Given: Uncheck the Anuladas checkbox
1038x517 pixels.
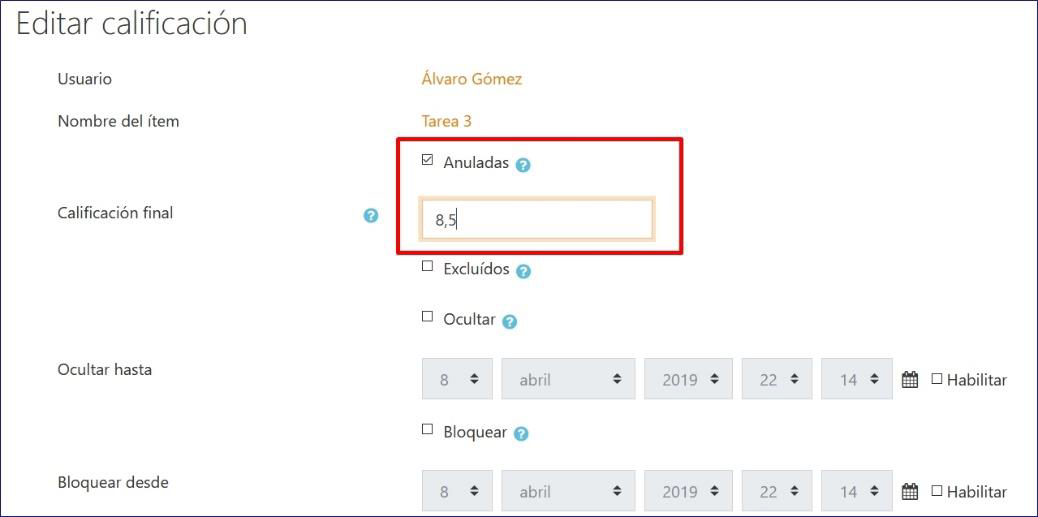Looking at the screenshot, I should tap(428, 161).
